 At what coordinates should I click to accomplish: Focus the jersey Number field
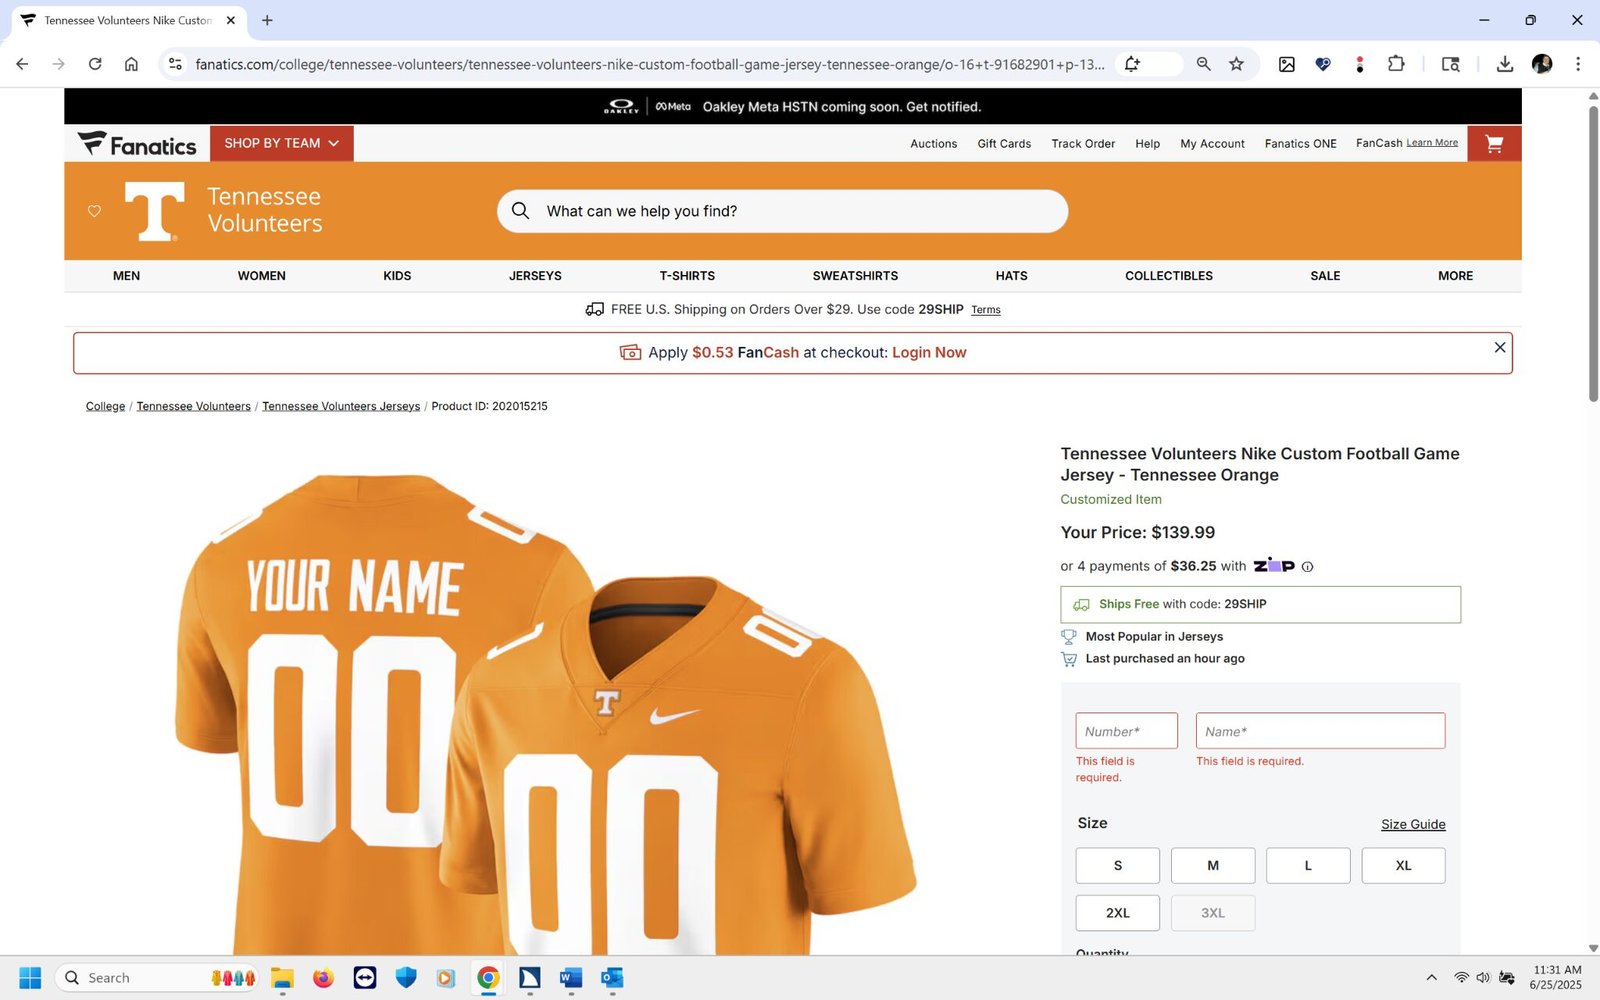pyautogui.click(x=1127, y=731)
